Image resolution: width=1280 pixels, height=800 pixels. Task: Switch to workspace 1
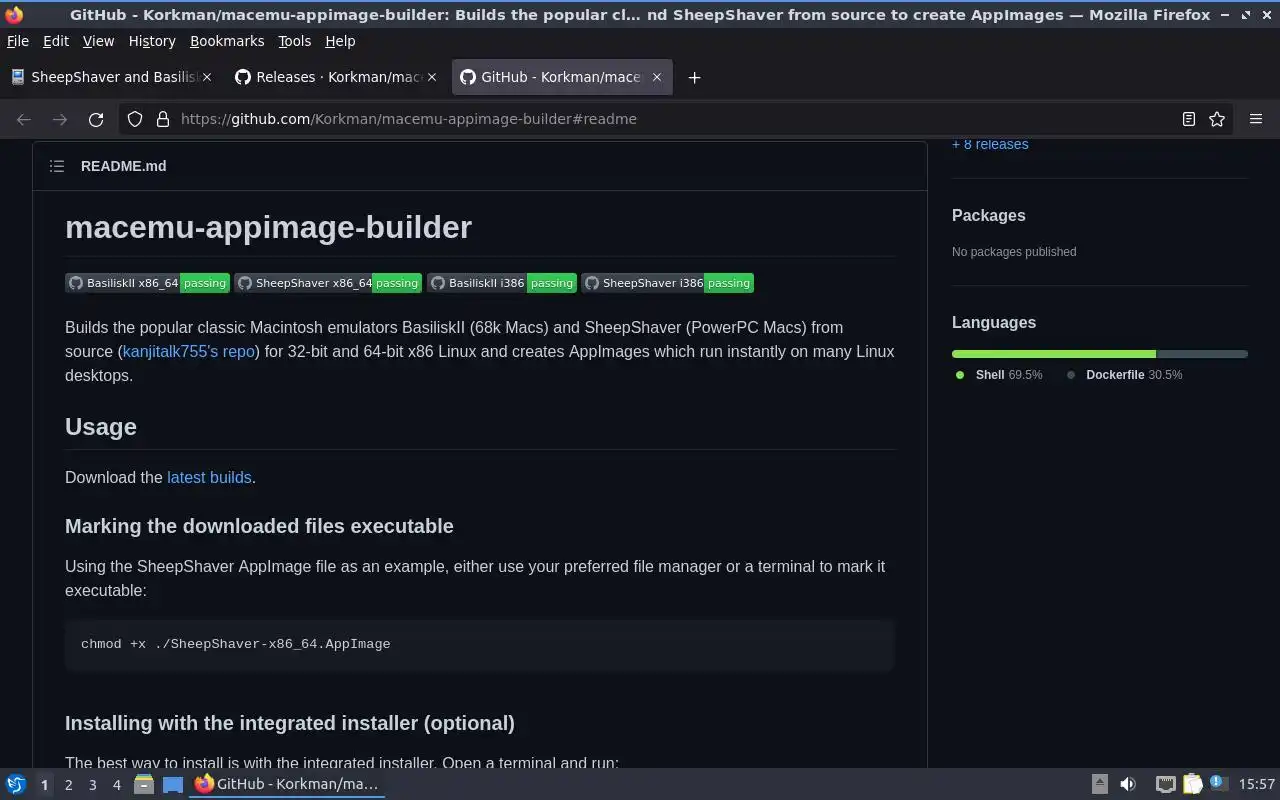point(44,785)
